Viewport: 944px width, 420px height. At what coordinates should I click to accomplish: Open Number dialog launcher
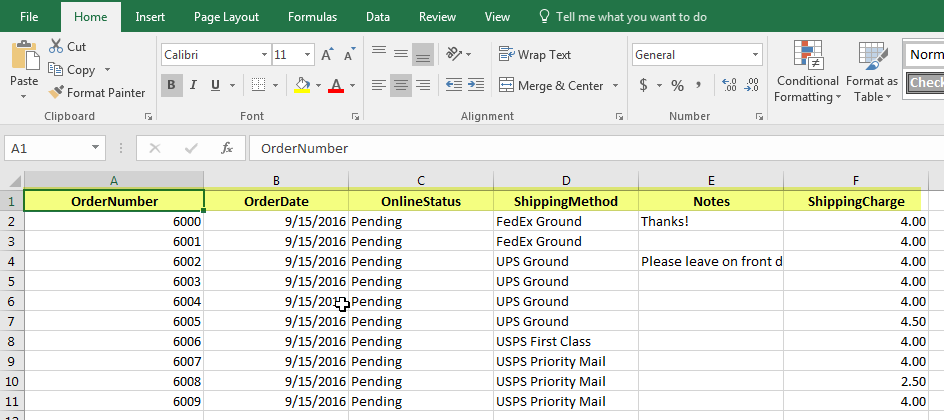click(x=760, y=117)
